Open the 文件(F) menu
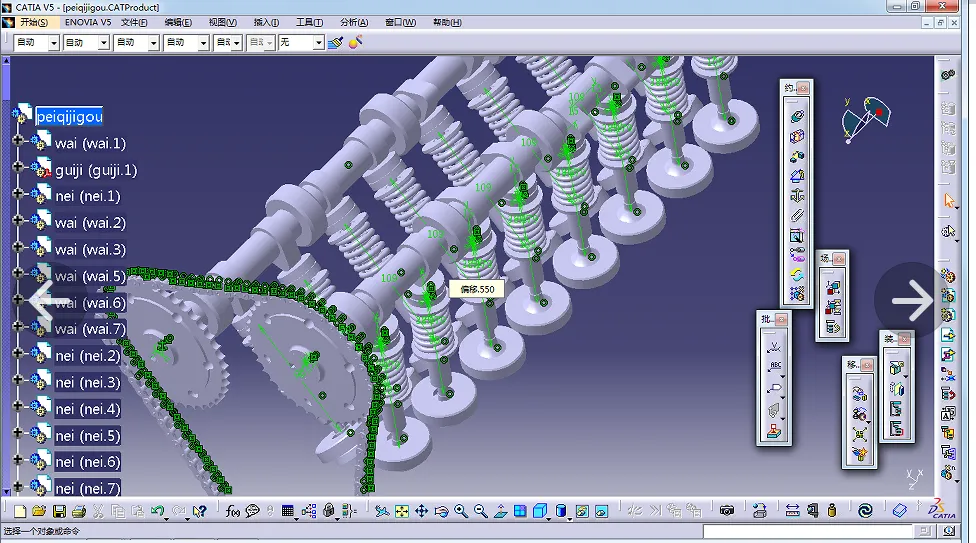This screenshot has width=976, height=543. [134, 22]
